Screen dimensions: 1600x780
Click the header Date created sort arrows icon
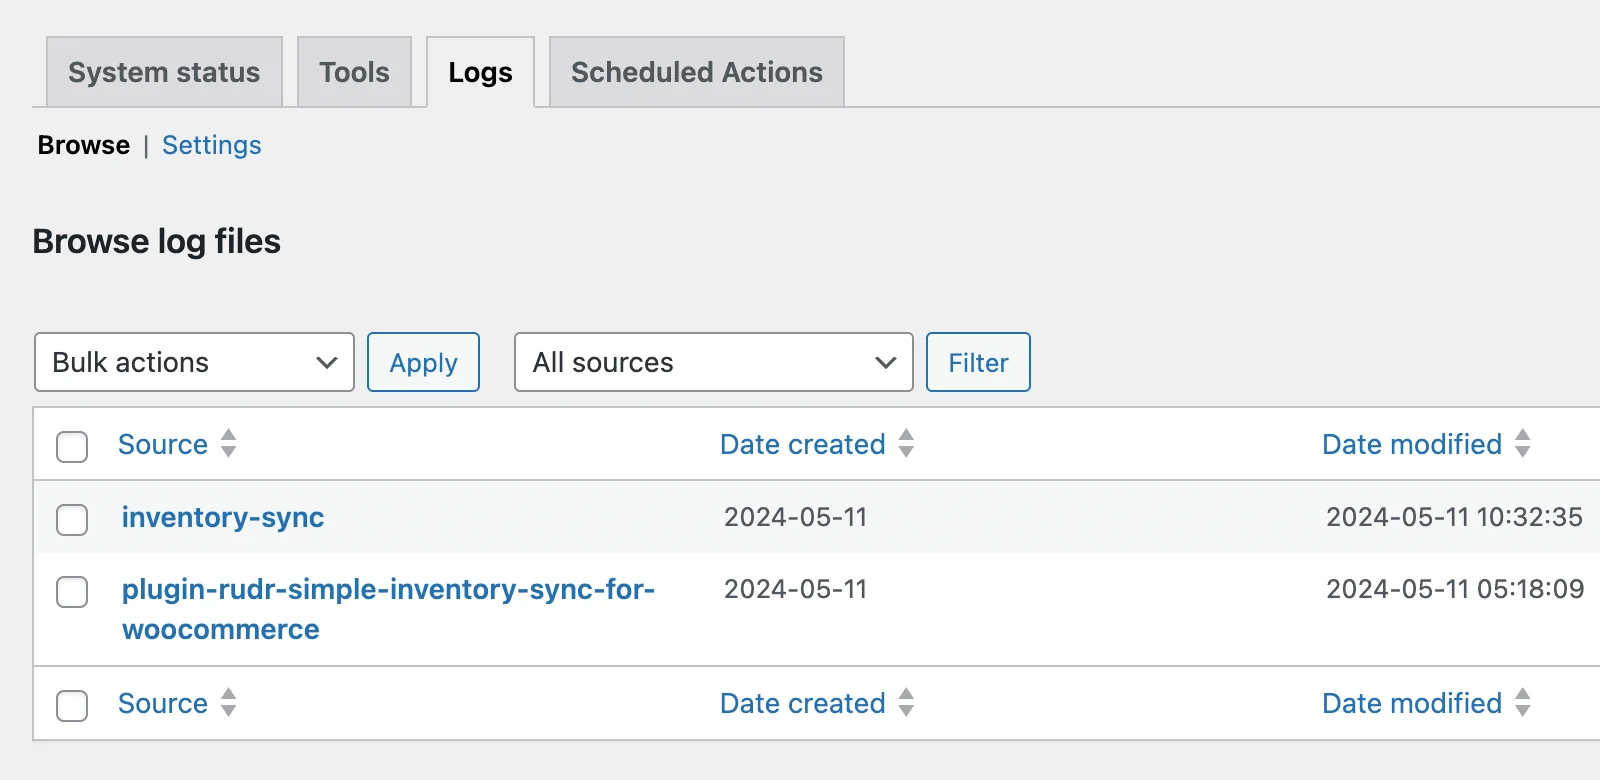907,443
